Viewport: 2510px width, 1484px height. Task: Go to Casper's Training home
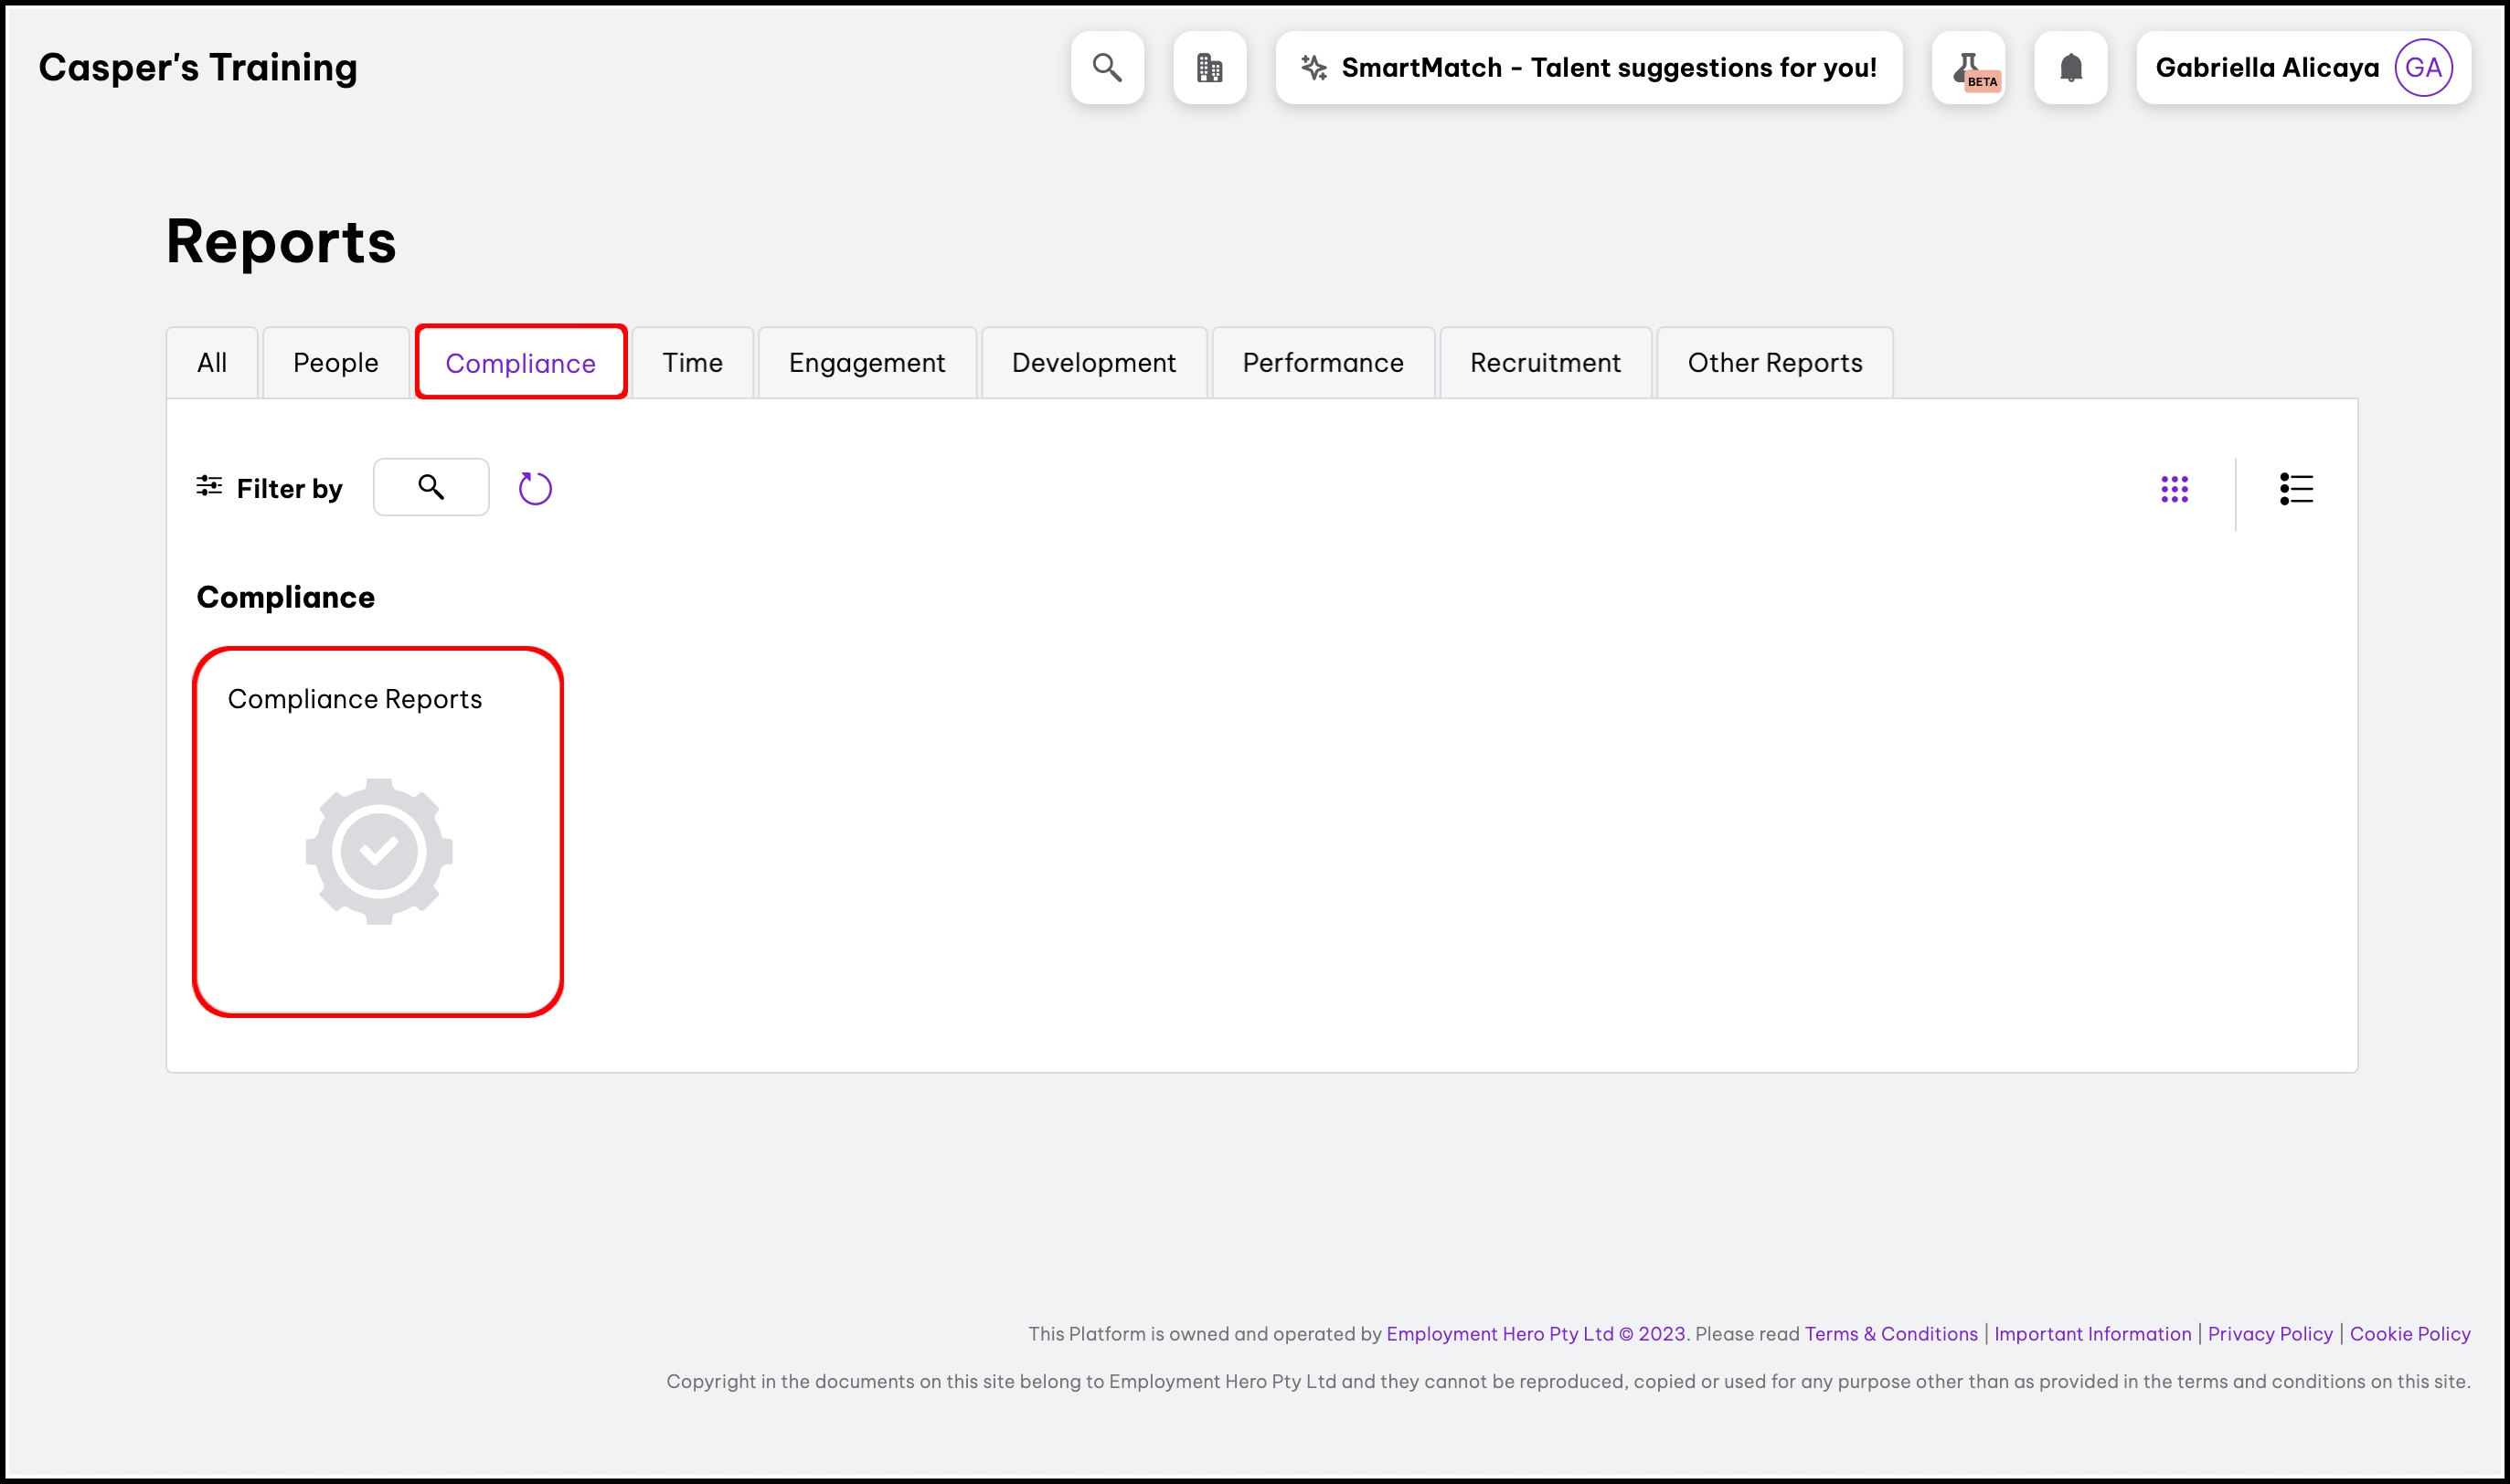(198, 67)
